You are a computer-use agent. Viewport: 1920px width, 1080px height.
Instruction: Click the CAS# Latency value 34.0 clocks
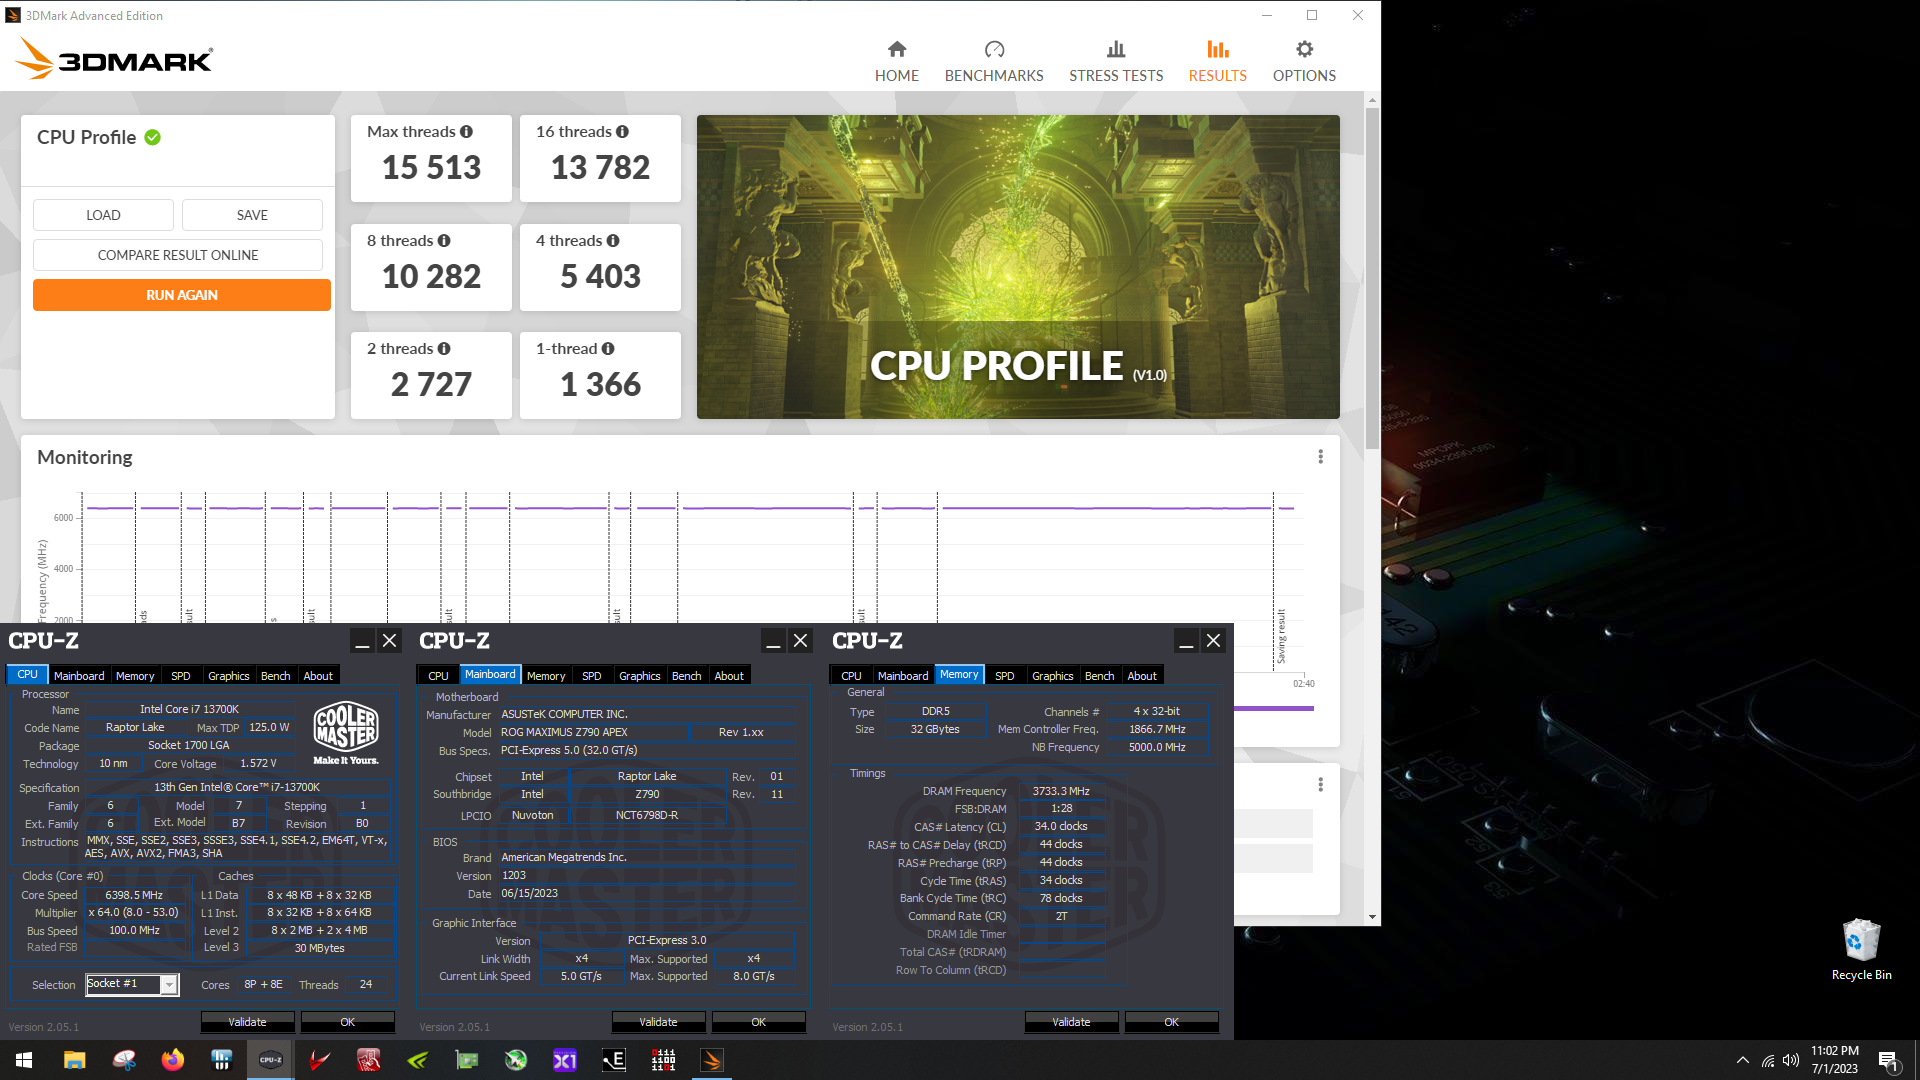1061,827
